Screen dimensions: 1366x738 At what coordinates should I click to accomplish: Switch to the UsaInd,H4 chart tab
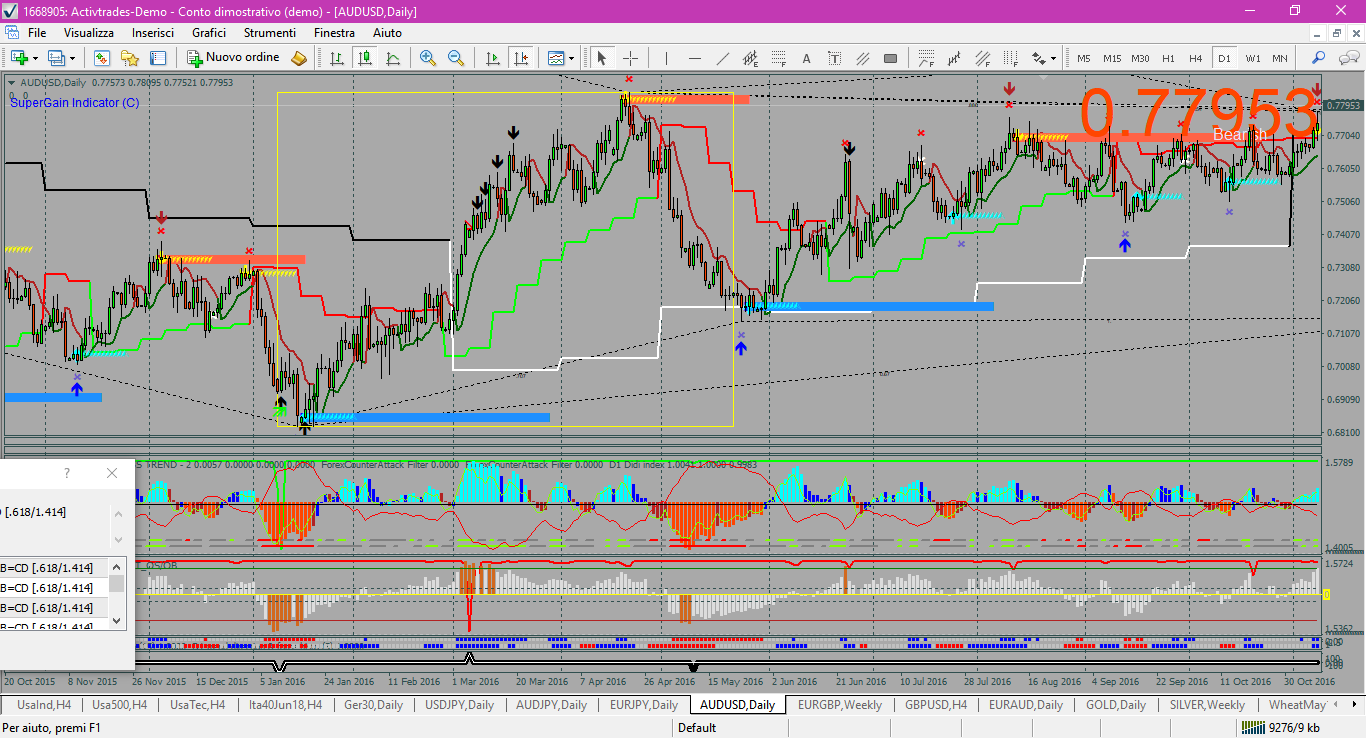click(x=43, y=704)
